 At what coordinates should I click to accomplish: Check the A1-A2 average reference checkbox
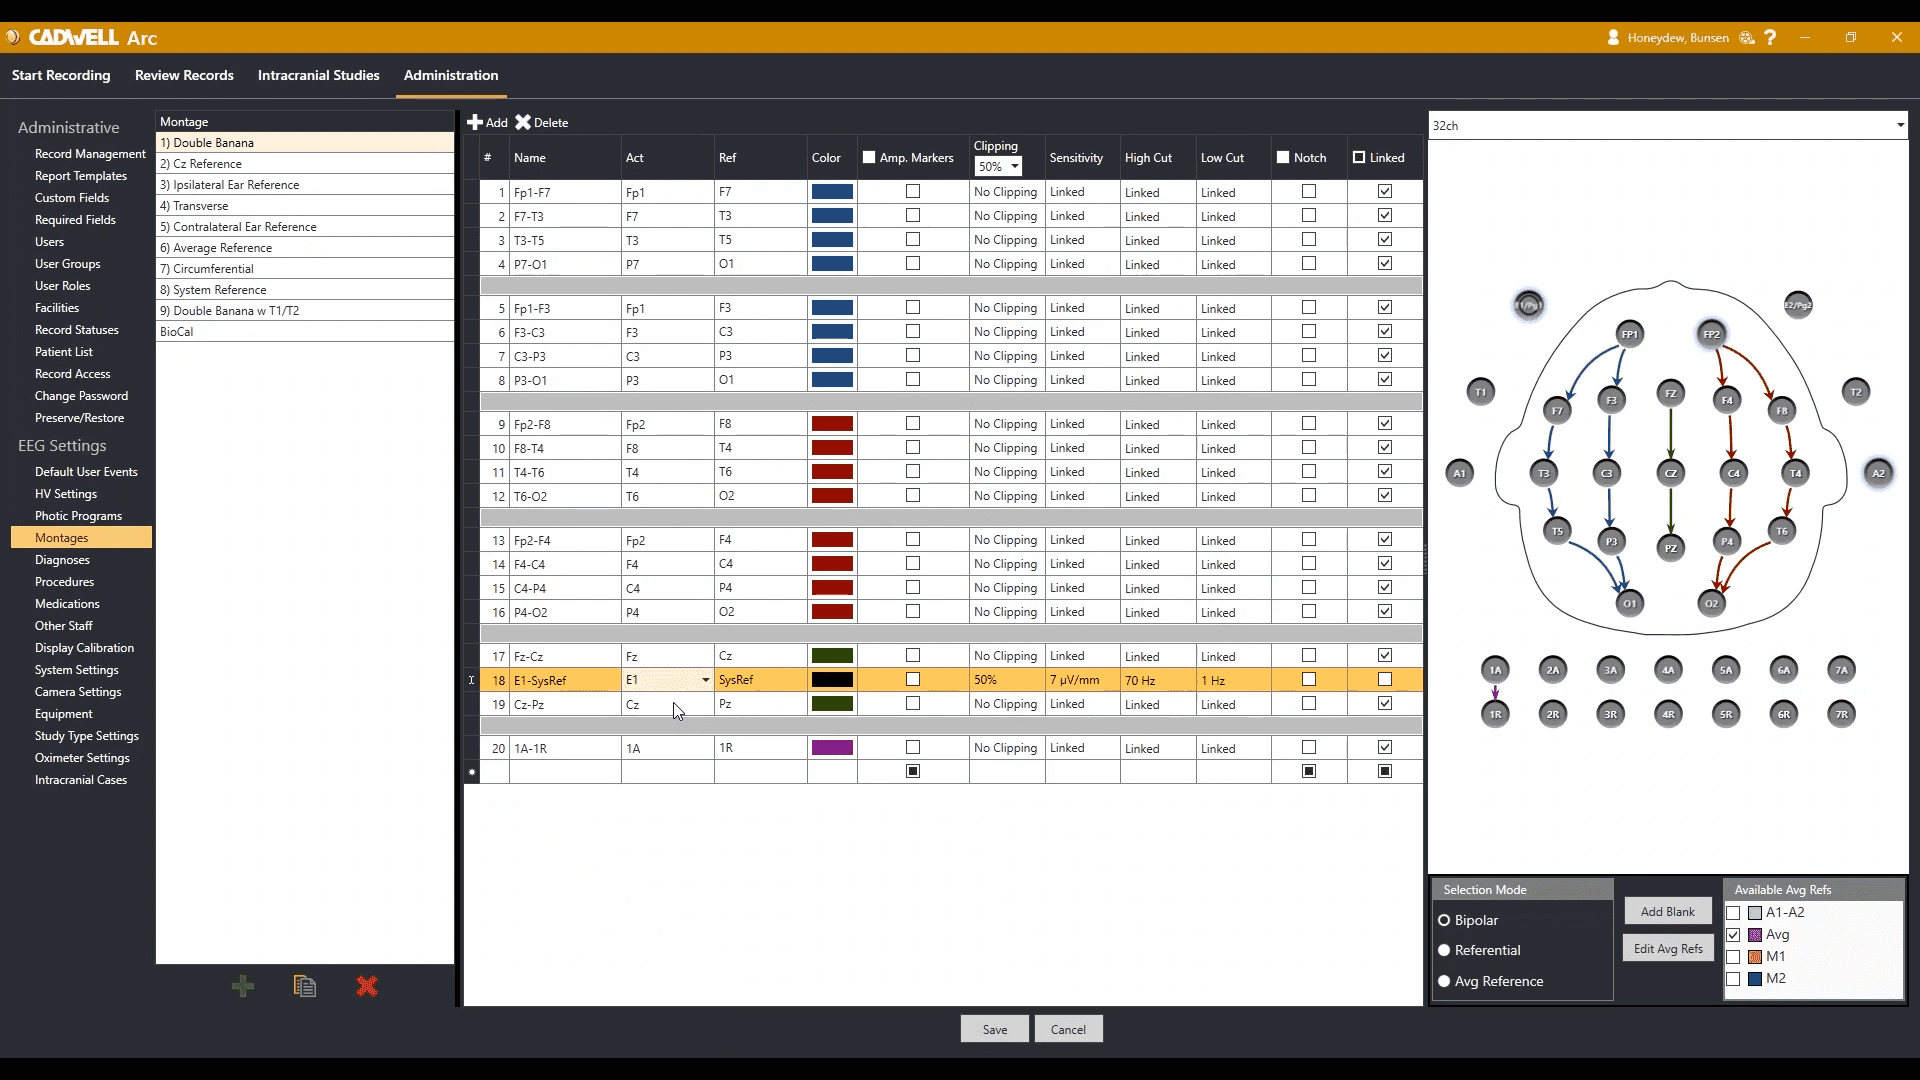[x=1734, y=913]
